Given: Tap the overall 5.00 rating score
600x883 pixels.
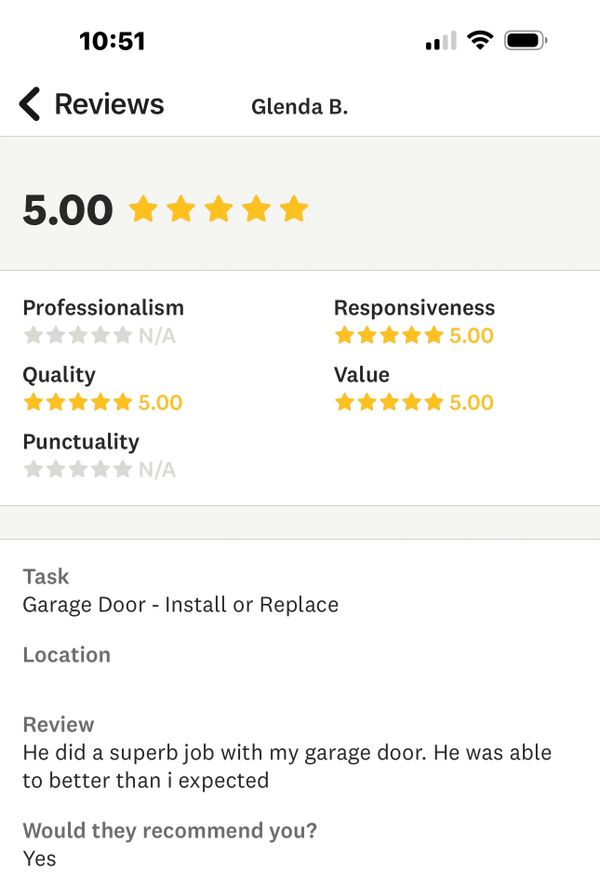Looking at the screenshot, I should [x=68, y=209].
